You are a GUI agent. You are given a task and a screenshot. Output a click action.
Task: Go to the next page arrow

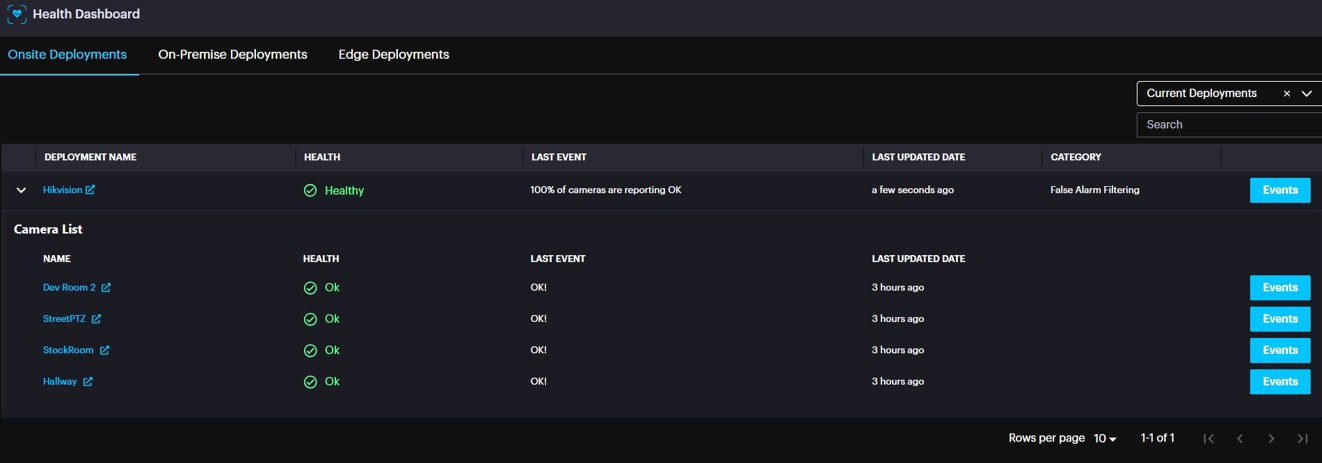pyautogui.click(x=1271, y=438)
